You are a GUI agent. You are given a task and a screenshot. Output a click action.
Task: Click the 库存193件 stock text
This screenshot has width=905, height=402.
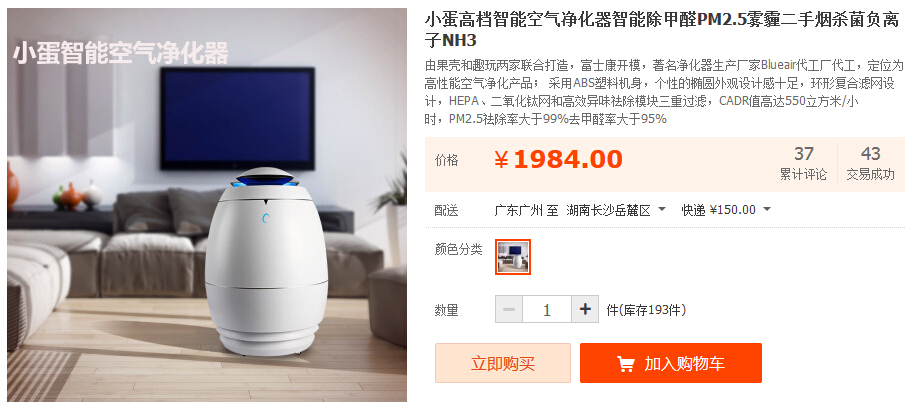point(650,310)
